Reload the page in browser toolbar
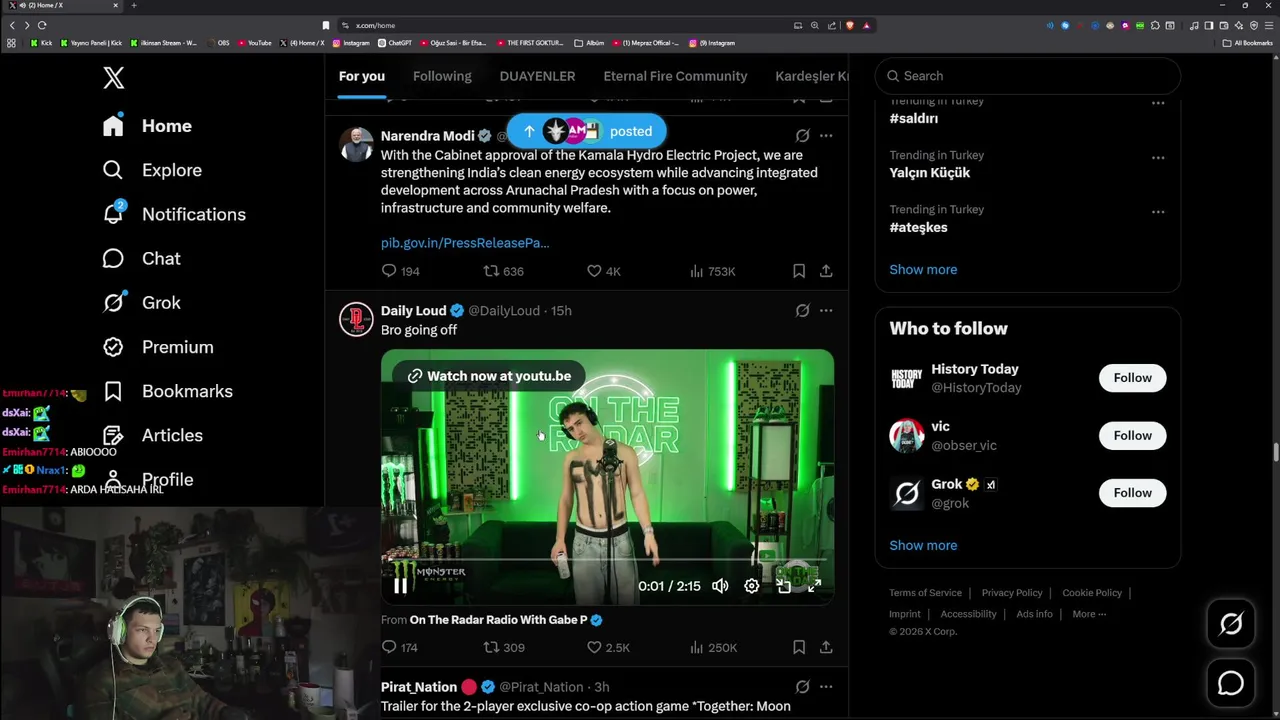The height and width of the screenshot is (720, 1280). pyautogui.click(x=42, y=25)
